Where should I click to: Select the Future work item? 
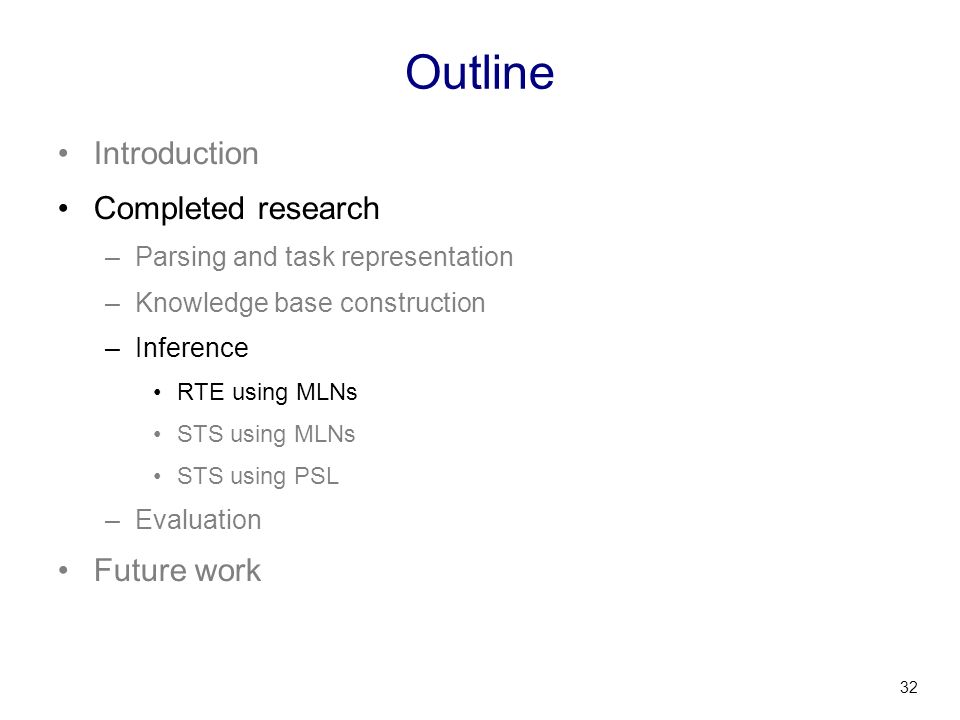(178, 571)
